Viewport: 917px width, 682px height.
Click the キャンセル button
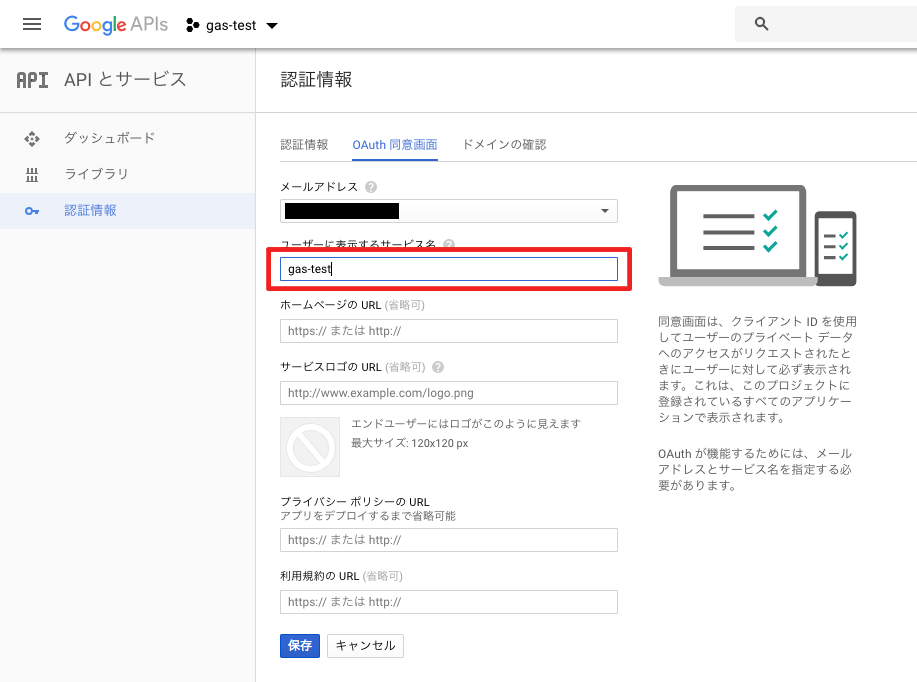(x=365, y=646)
